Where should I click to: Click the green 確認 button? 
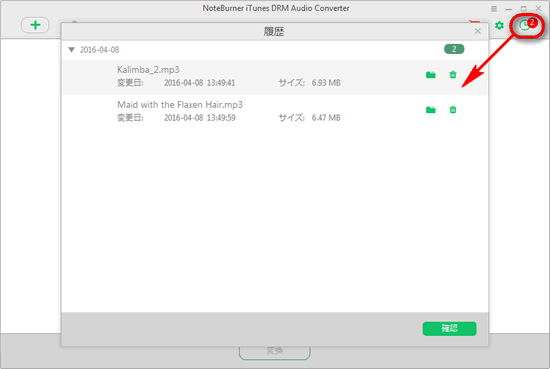[449, 329]
